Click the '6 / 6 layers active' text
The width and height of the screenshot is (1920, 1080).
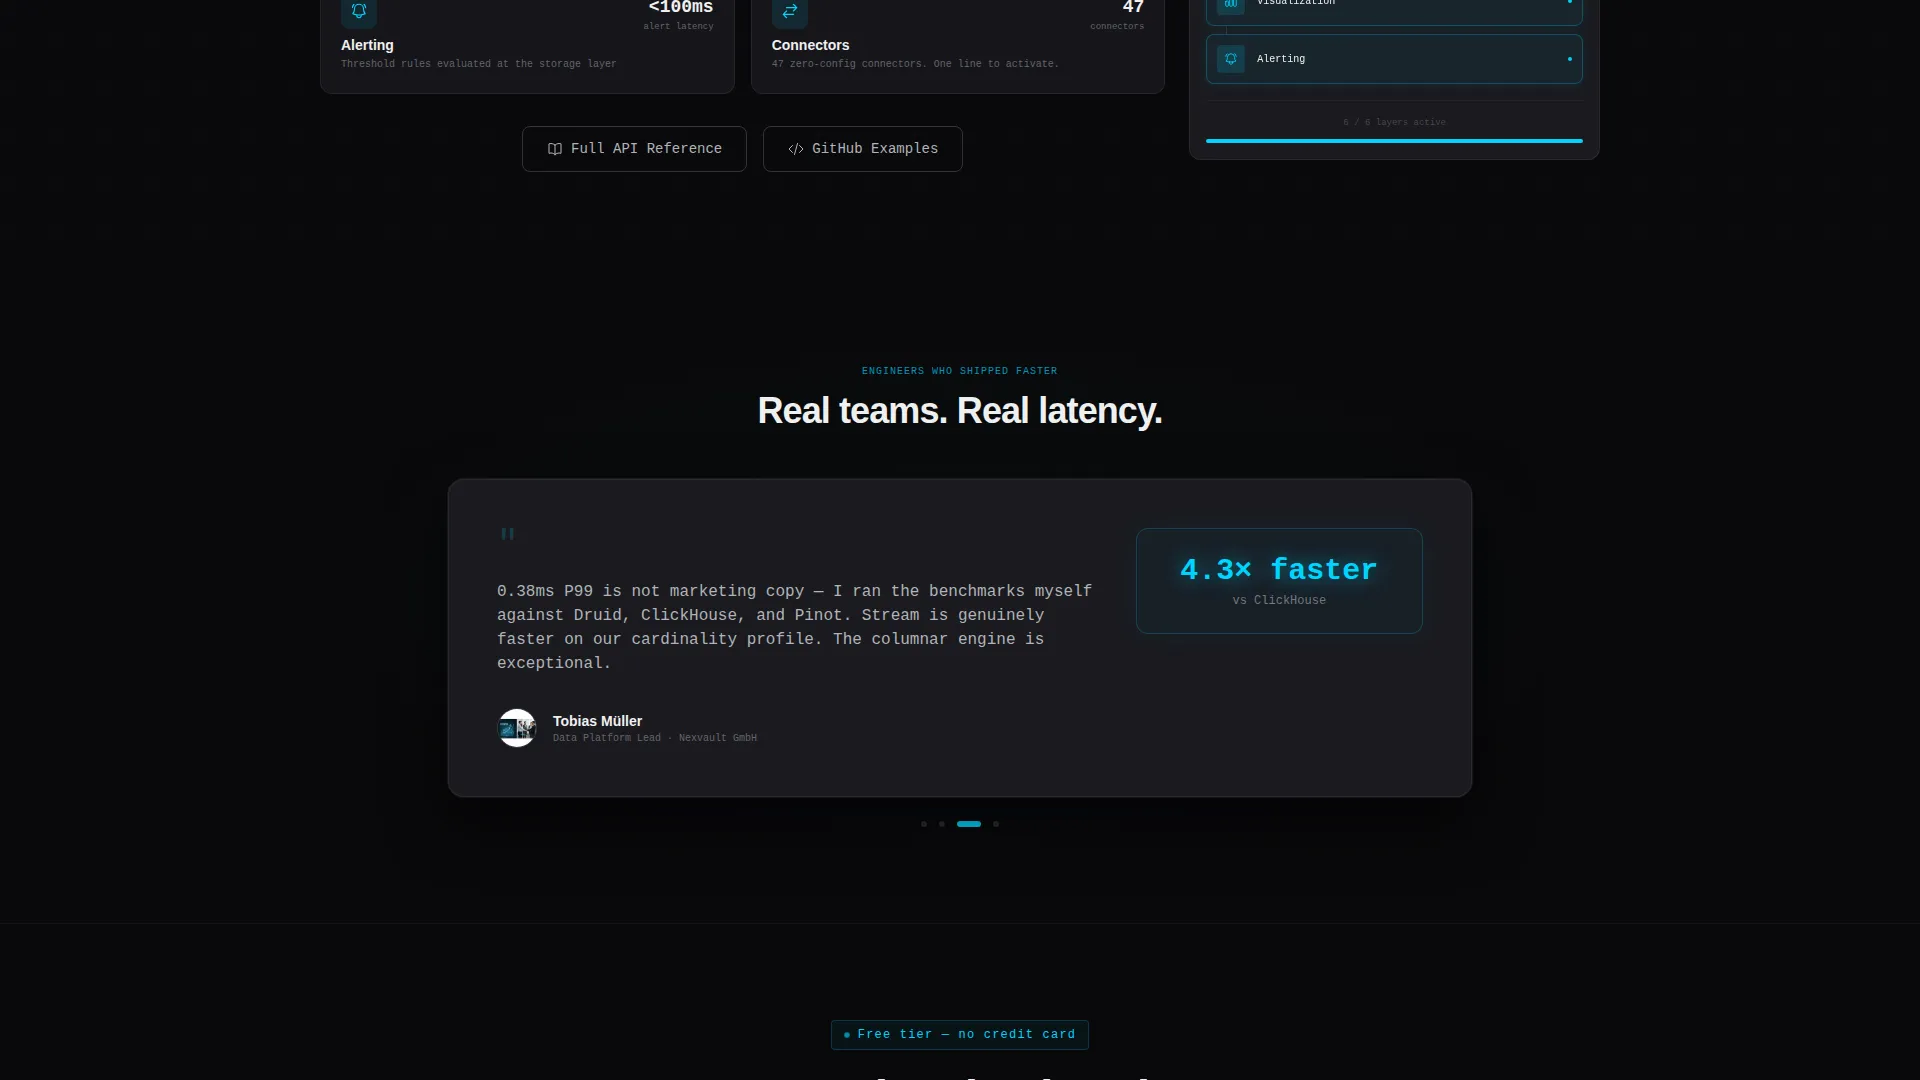[x=1394, y=122]
